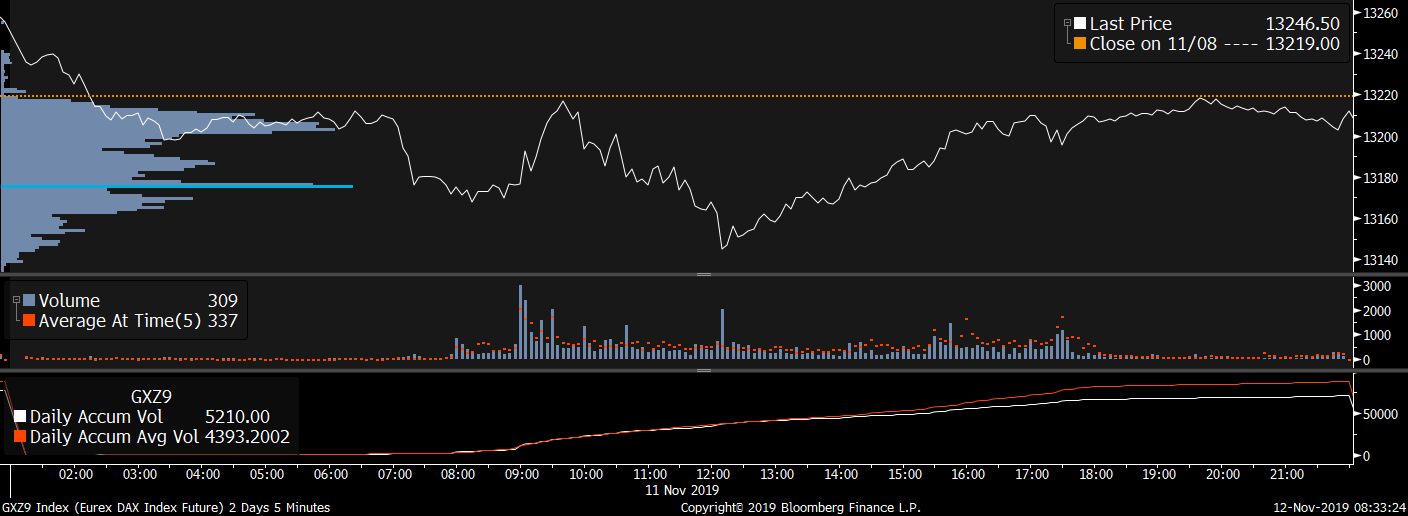This screenshot has height=516, width=1408.
Task: Click the 13220 price axis label
Action: point(1382,95)
